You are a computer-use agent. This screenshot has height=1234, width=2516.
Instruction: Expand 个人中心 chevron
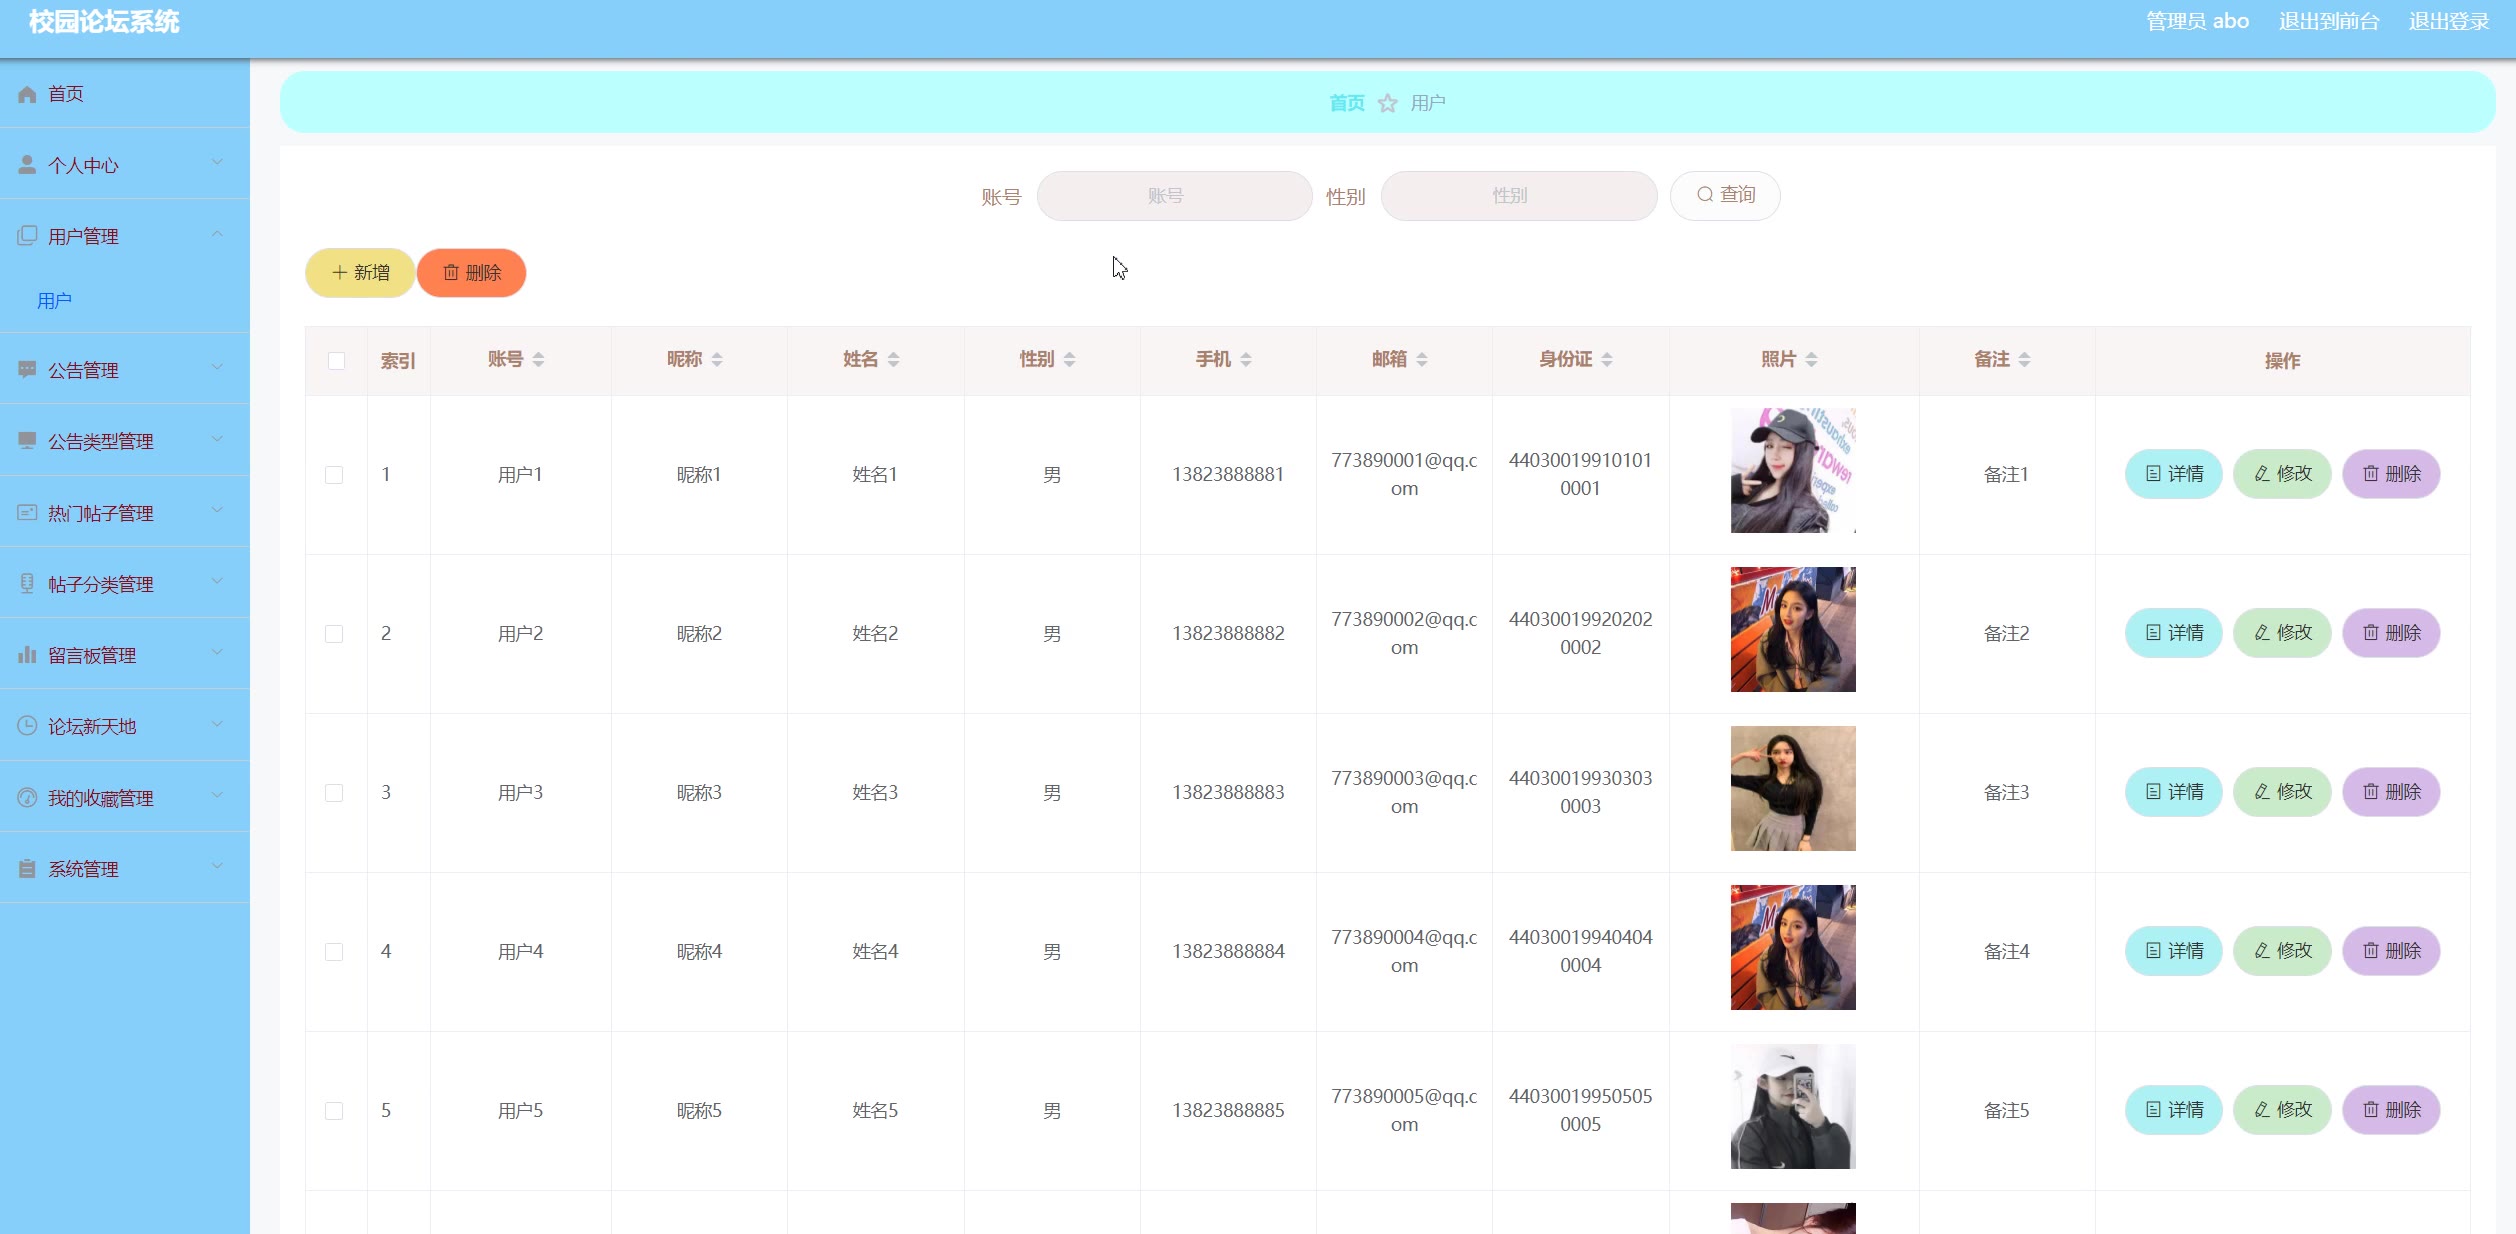pos(217,163)
